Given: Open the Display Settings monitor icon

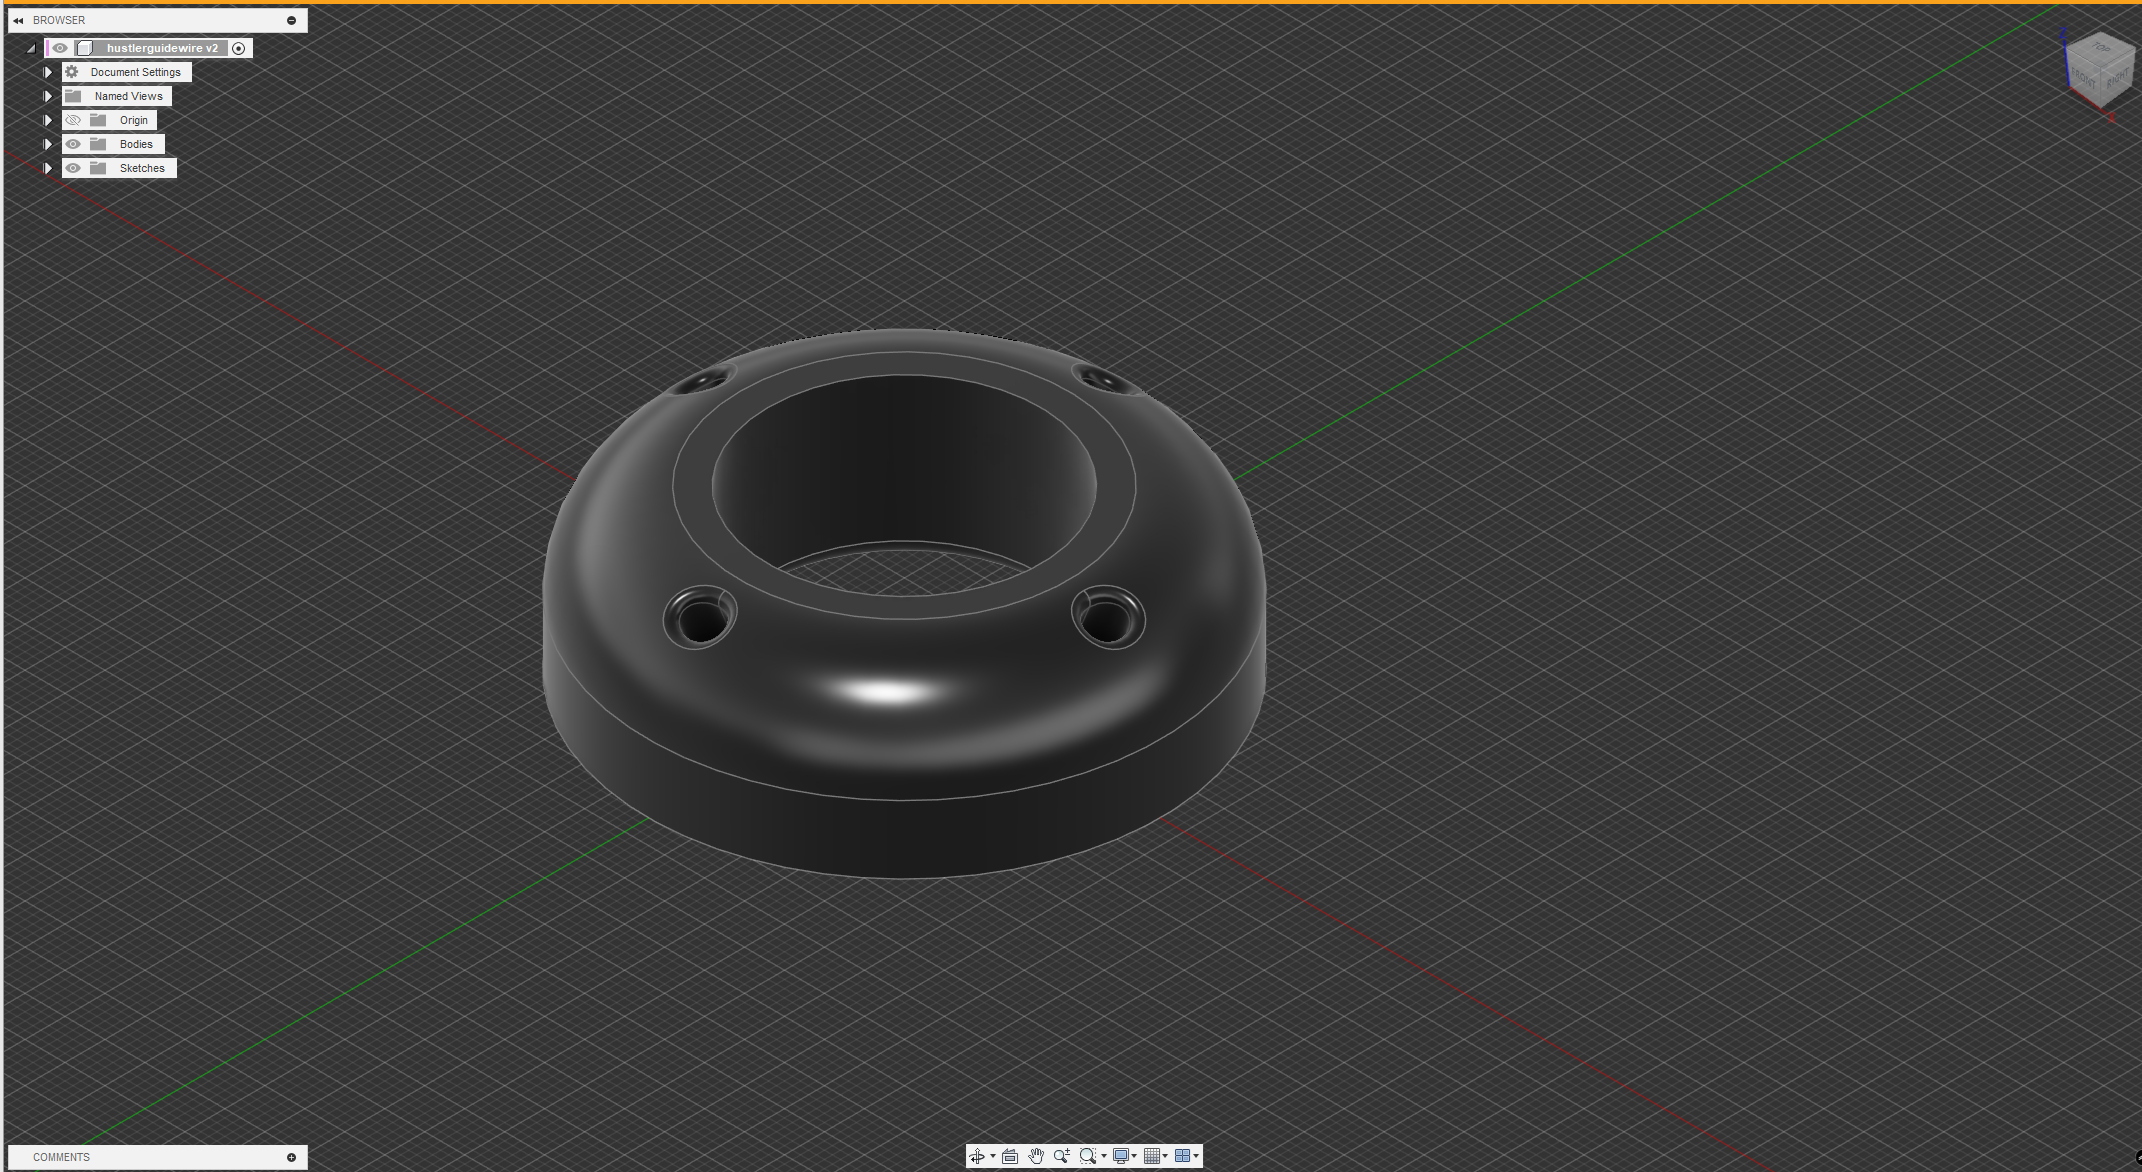Looking at the screenshot, I should pyautogui.click(x=1121, y=1156).
